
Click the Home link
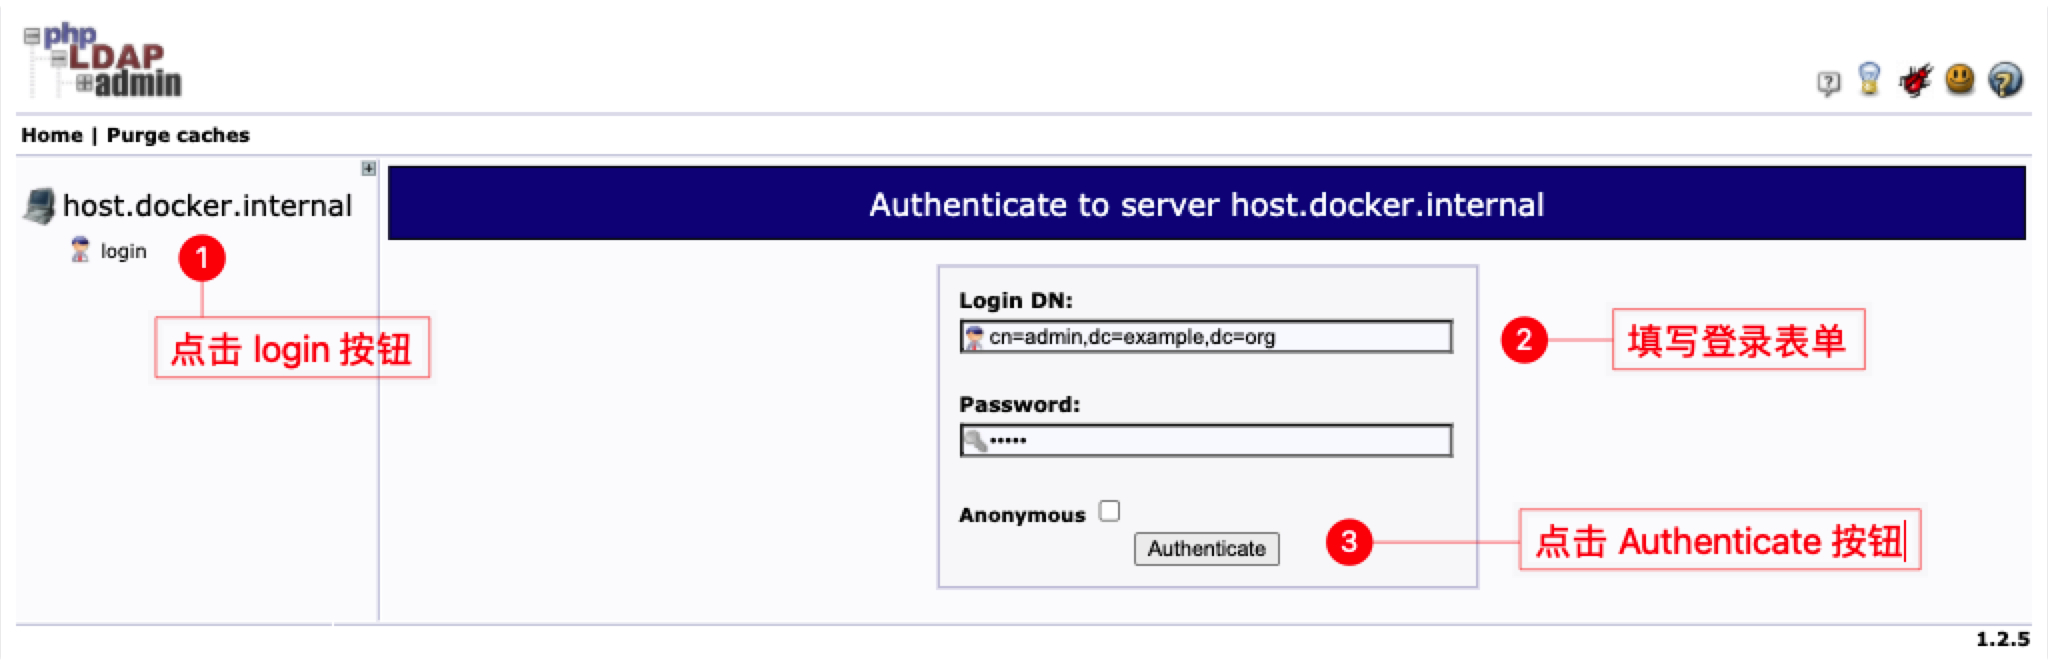click(52, 135)
